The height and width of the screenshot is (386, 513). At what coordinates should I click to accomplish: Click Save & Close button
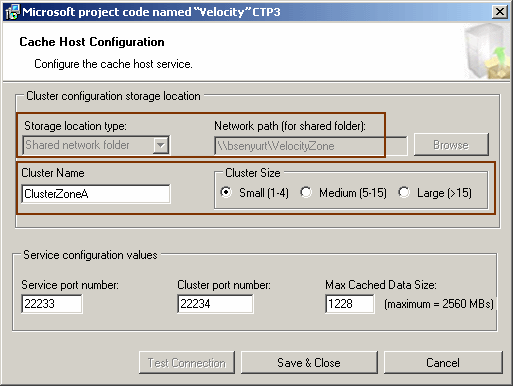coord(309,363)
